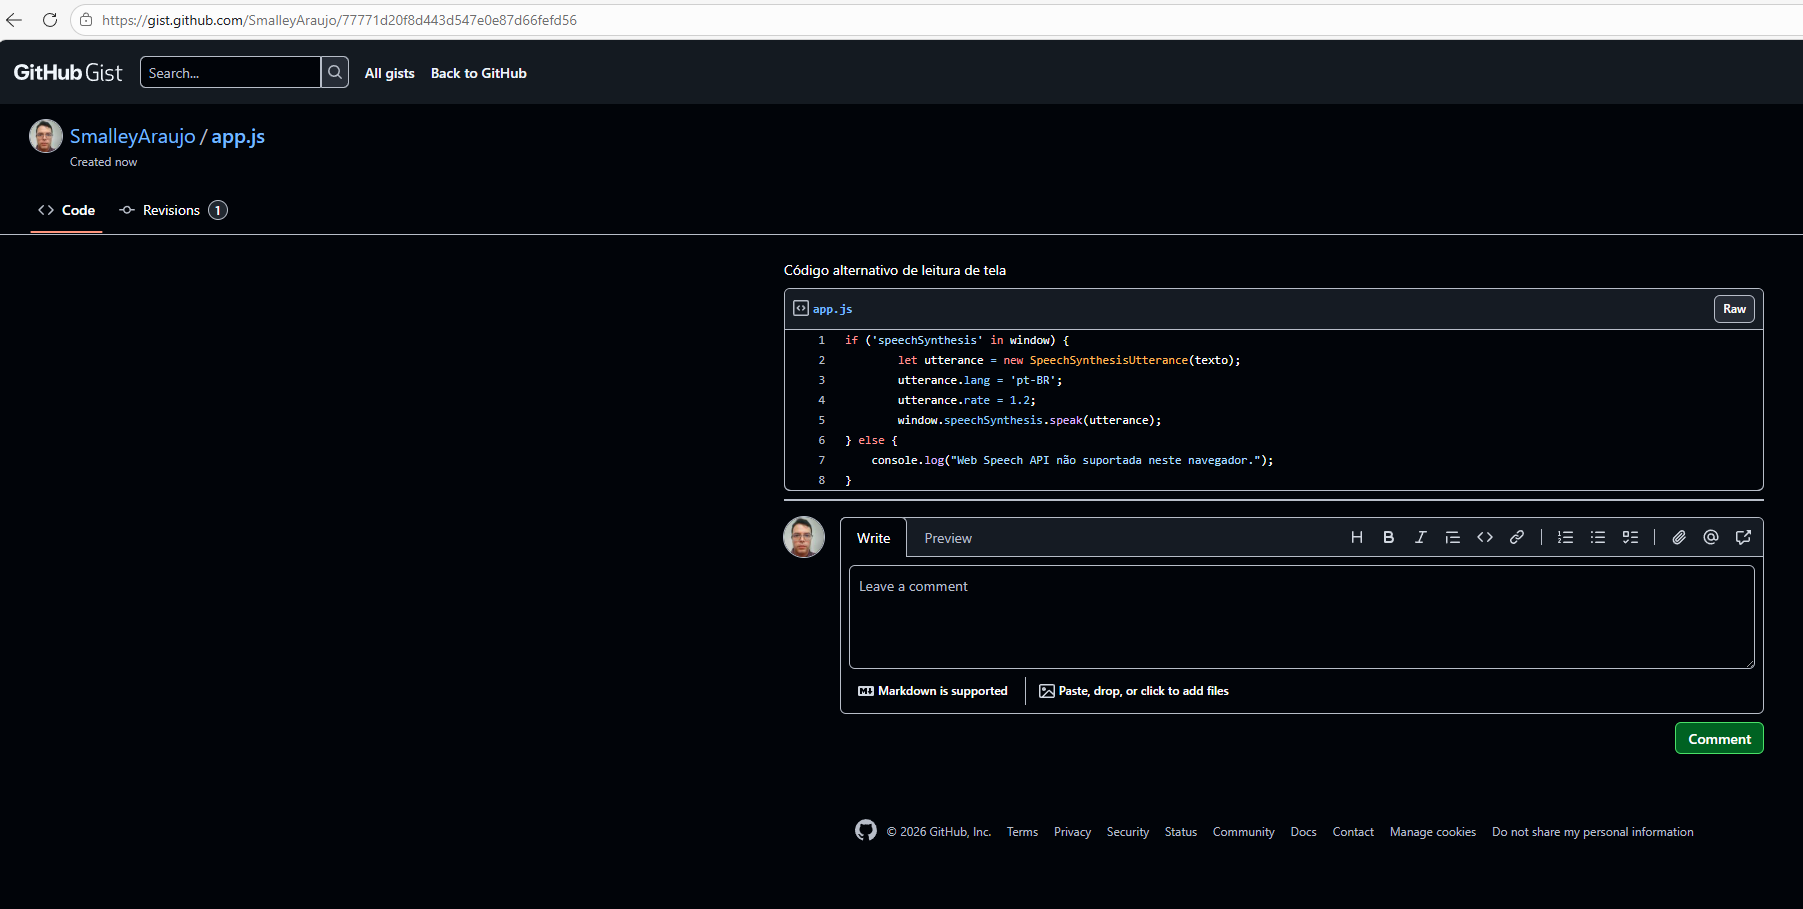This screenshot has height=909, width=1803.
Task: Focus the Search gists field
Action: pos(230,72)
